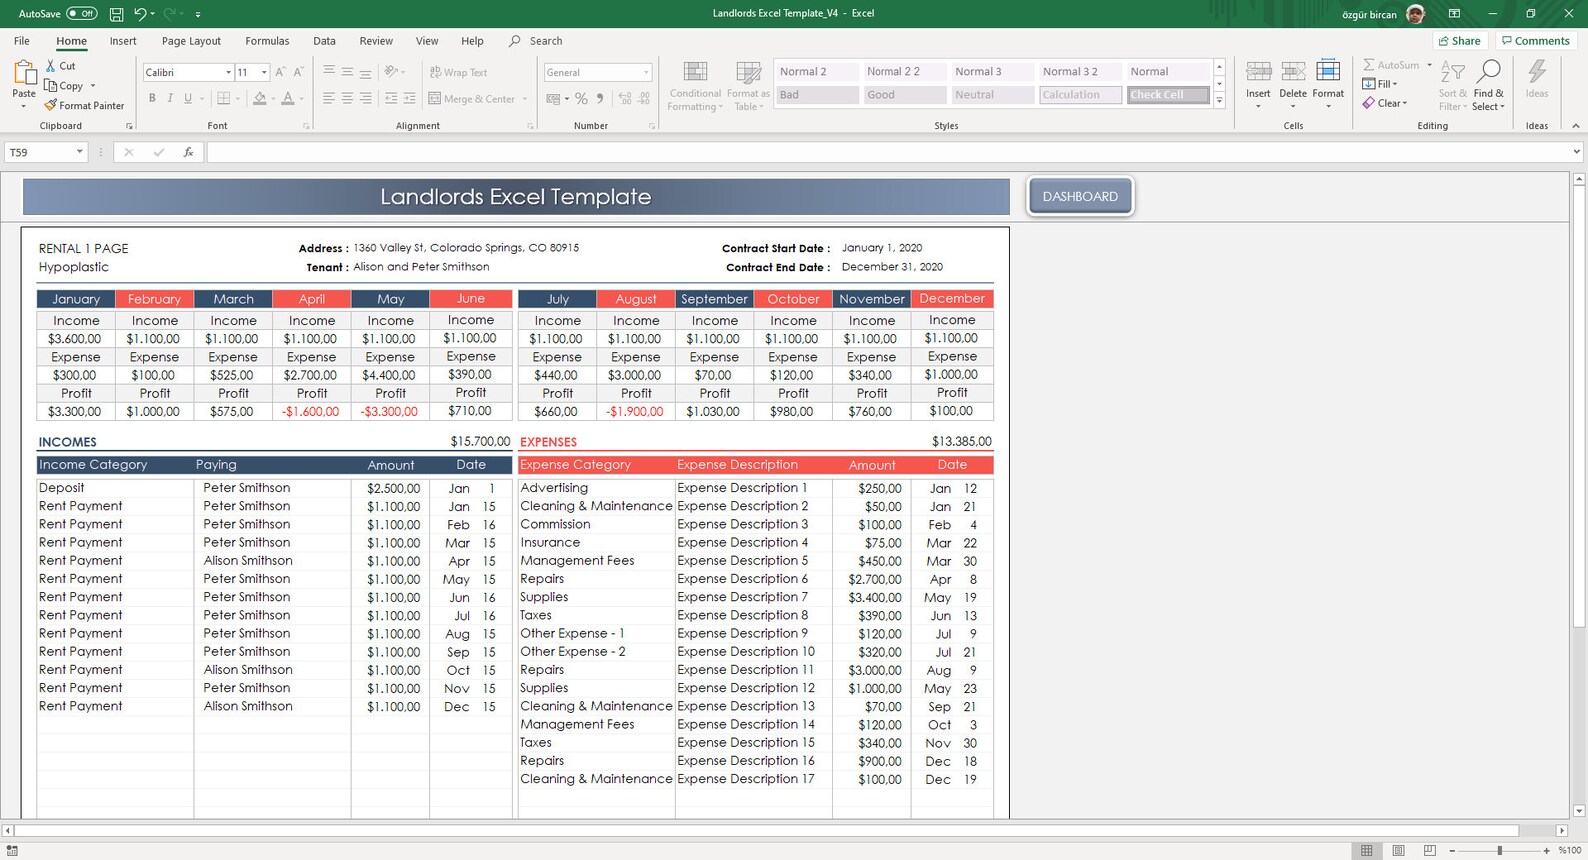Viewport: 1588px width, 860px height.
Task: Switch to the Insert tab
Action: click(x=123, y=41)
